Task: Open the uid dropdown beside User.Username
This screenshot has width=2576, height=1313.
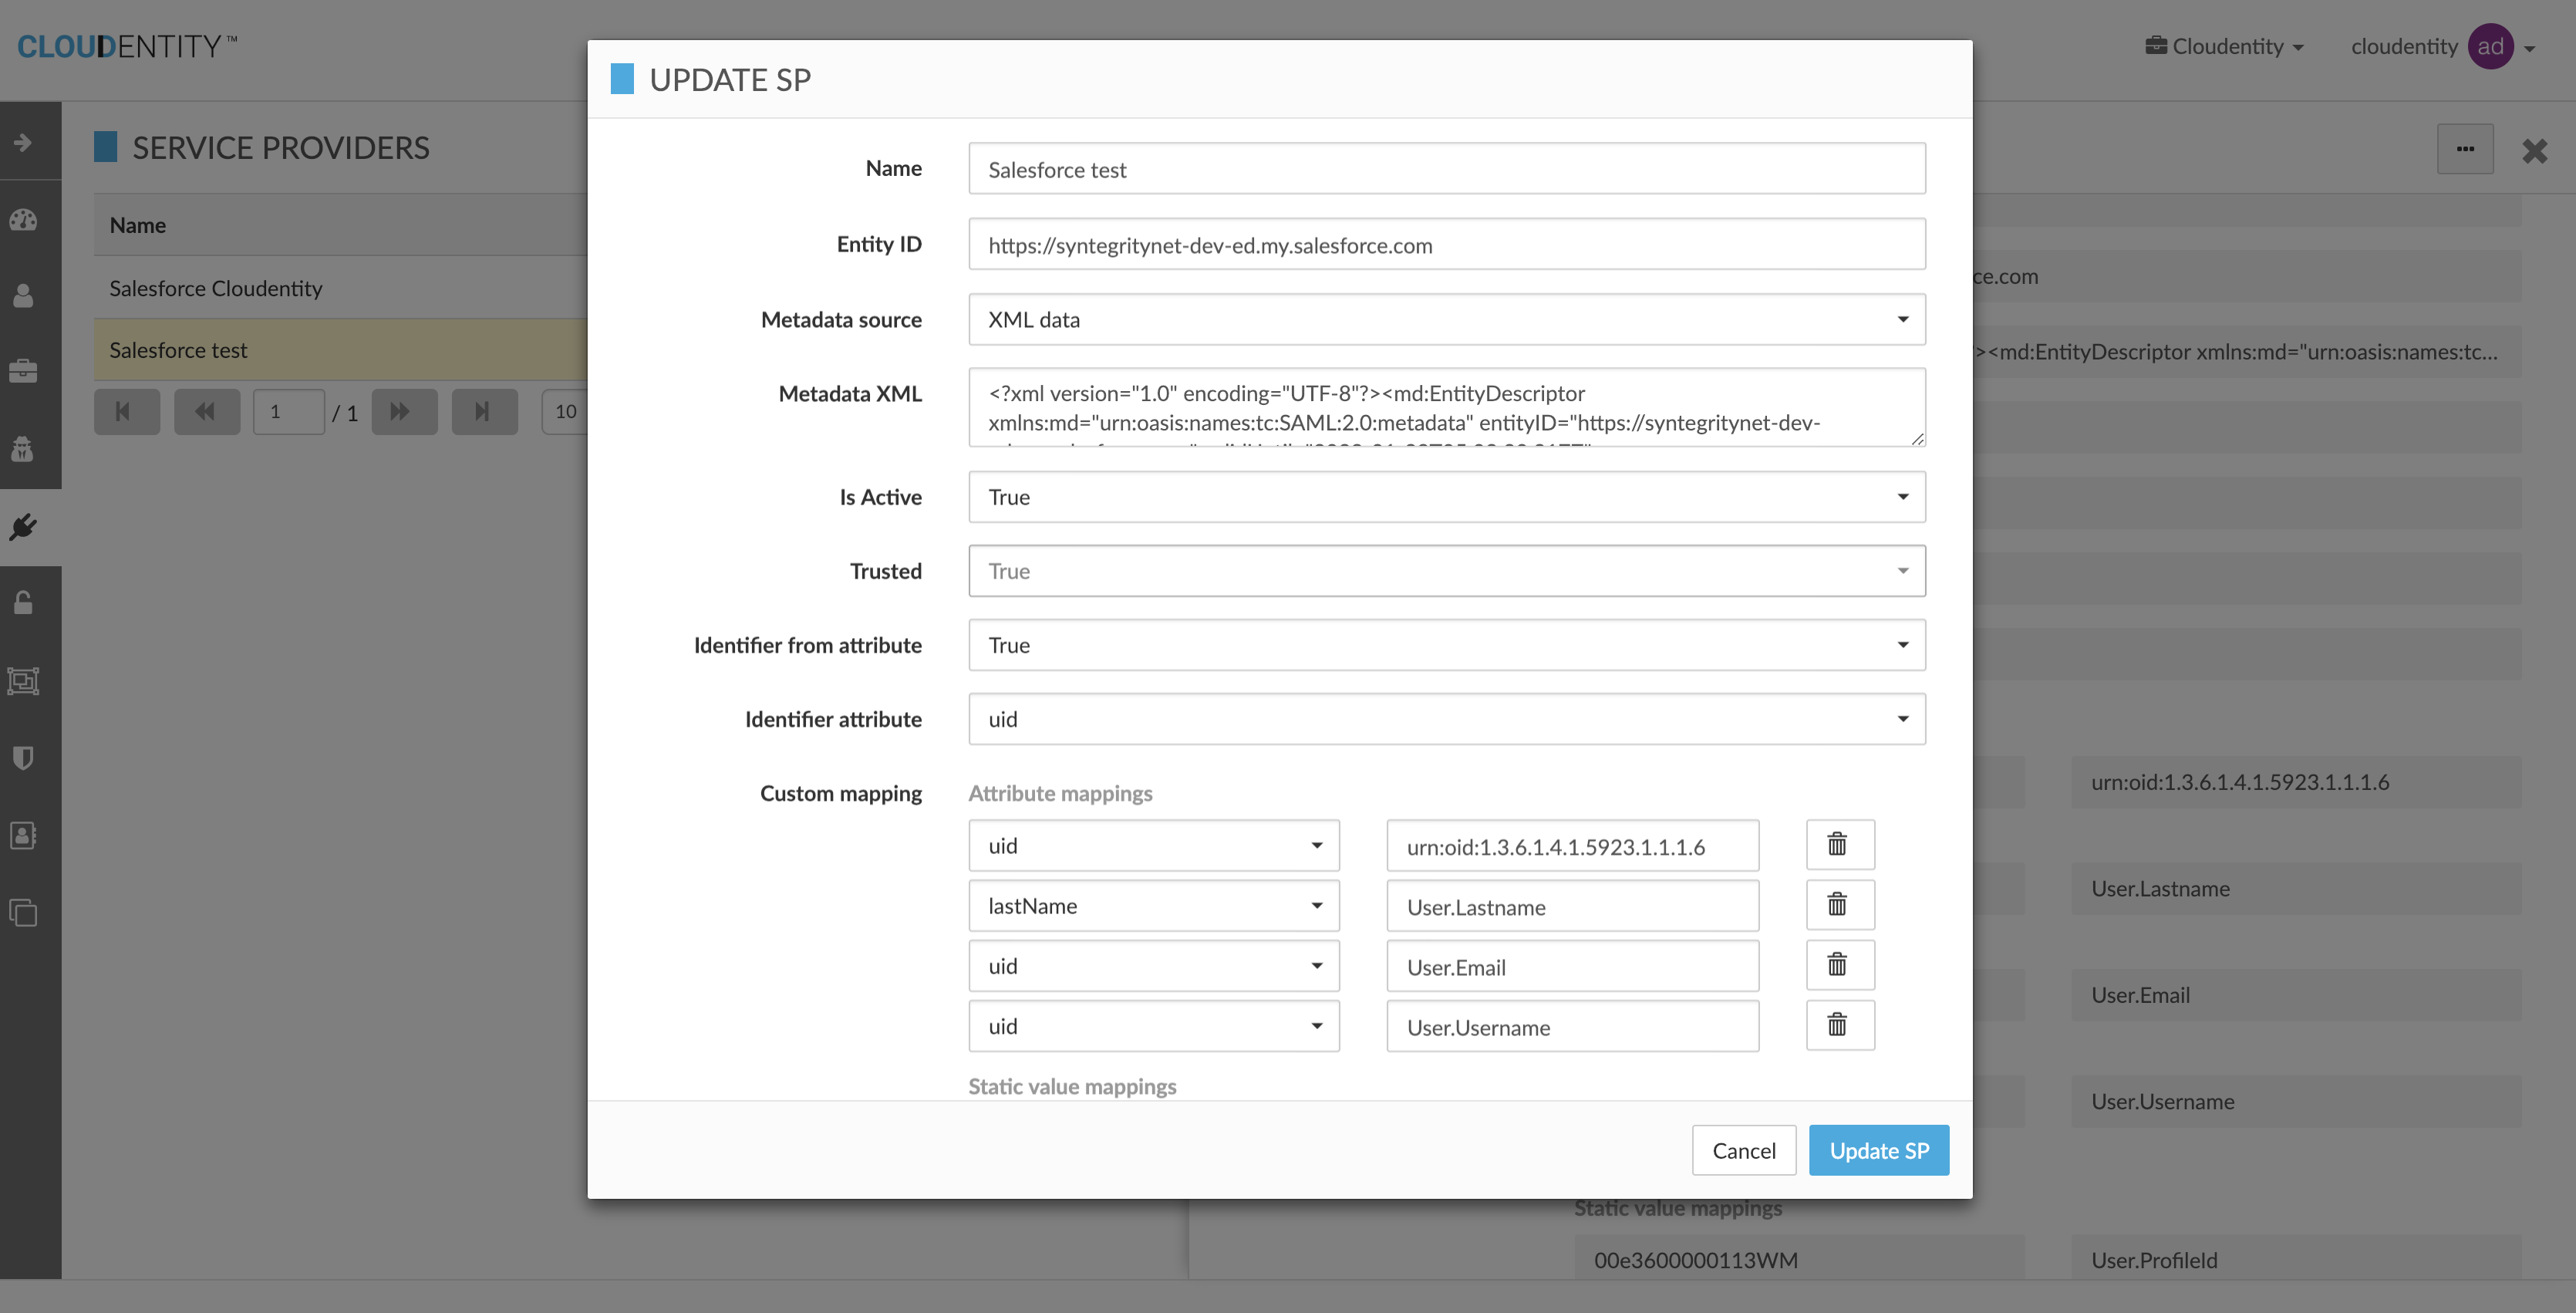Action: 1154,1025
